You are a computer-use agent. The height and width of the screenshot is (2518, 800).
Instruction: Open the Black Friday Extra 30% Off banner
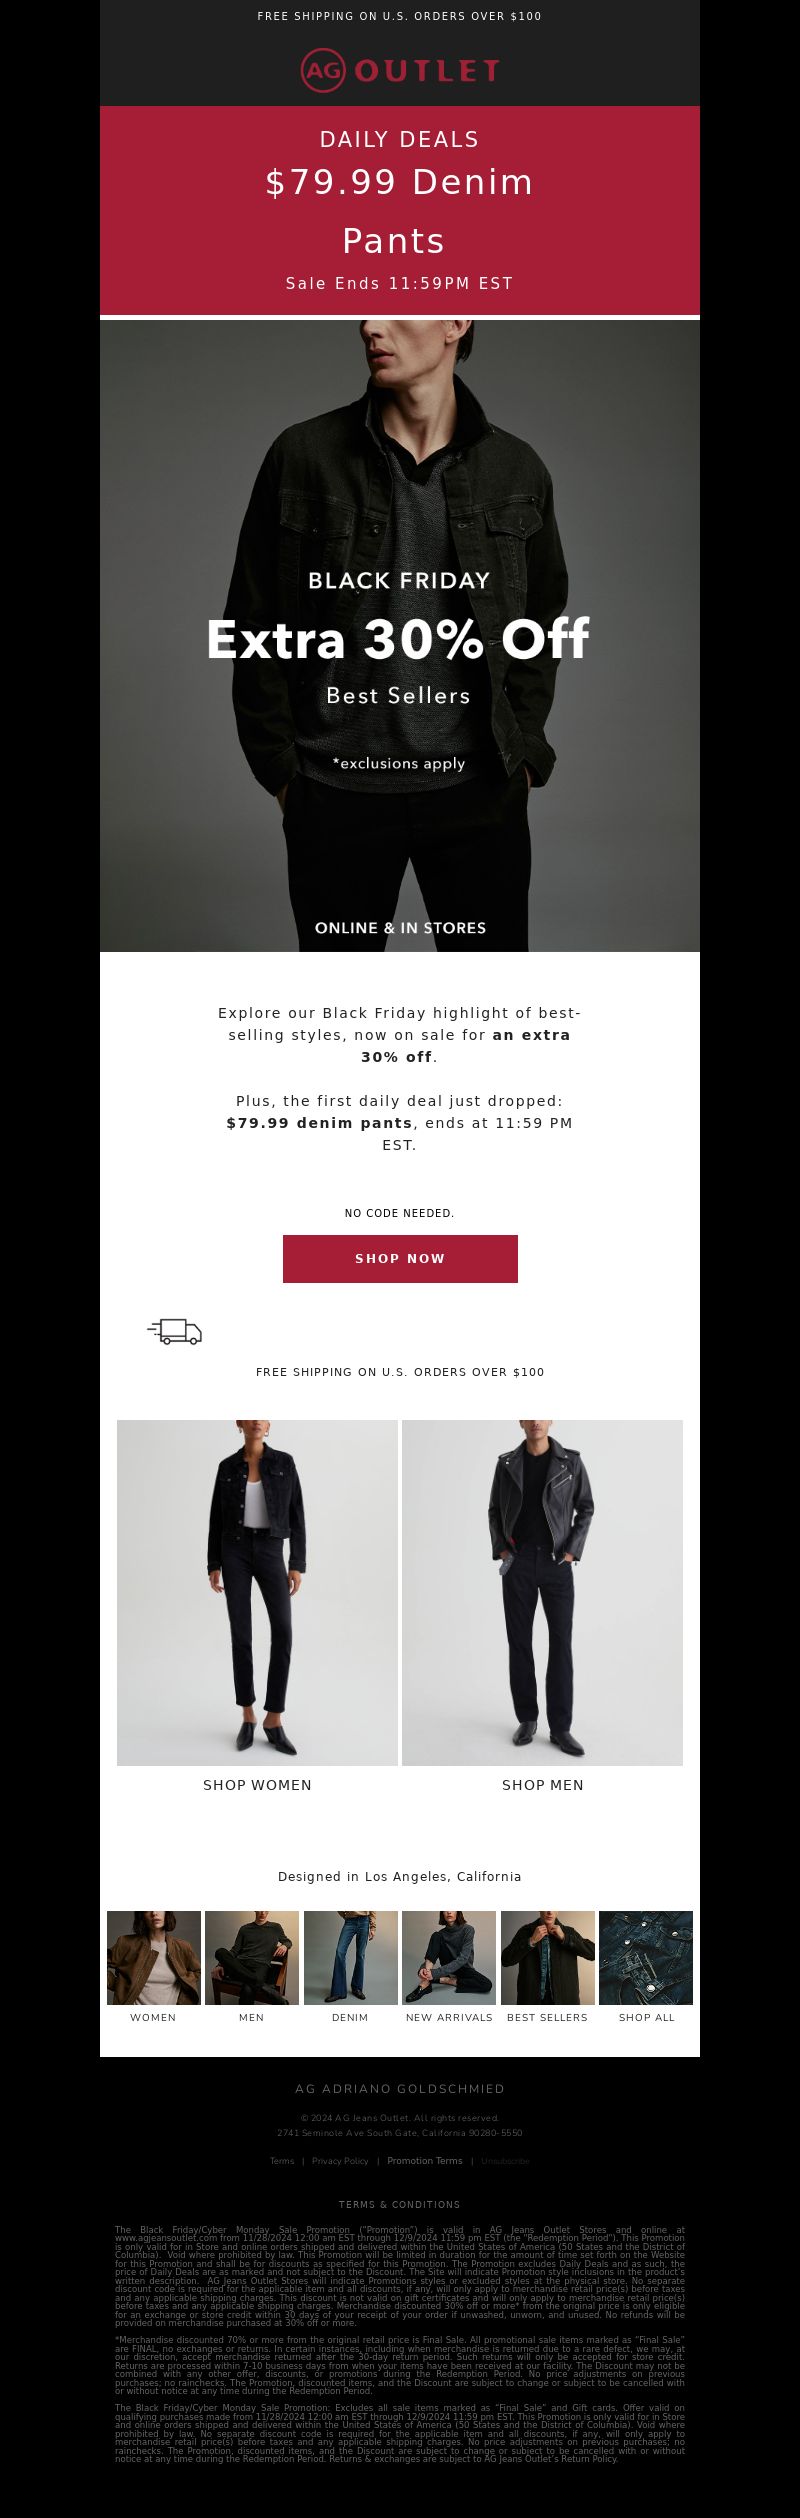click(x=400, y=636)
